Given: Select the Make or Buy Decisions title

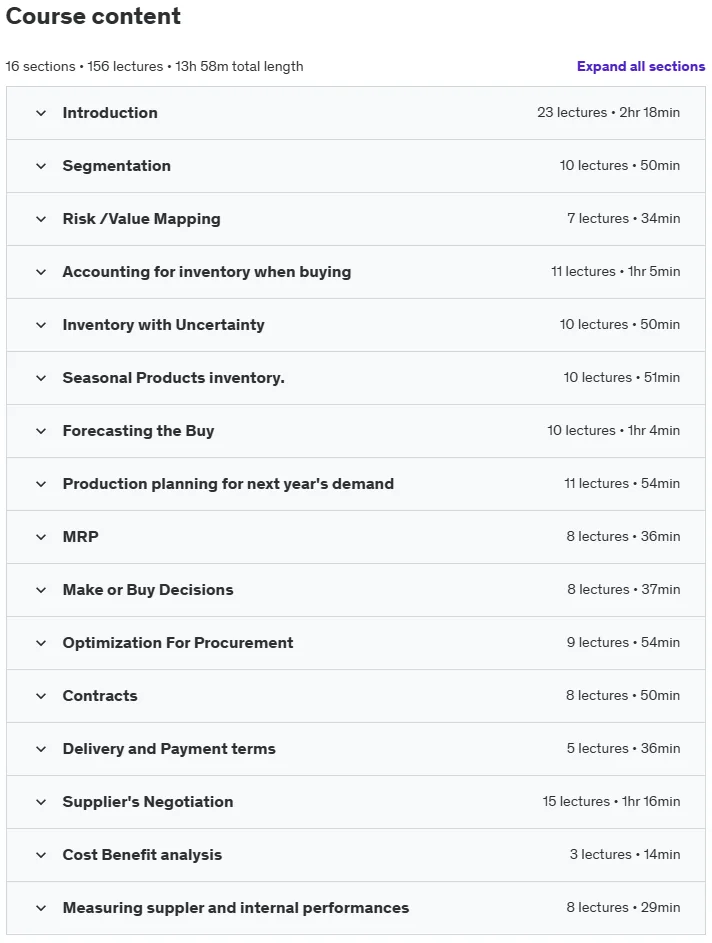Looking at the screenshot, I should [148, 590].
